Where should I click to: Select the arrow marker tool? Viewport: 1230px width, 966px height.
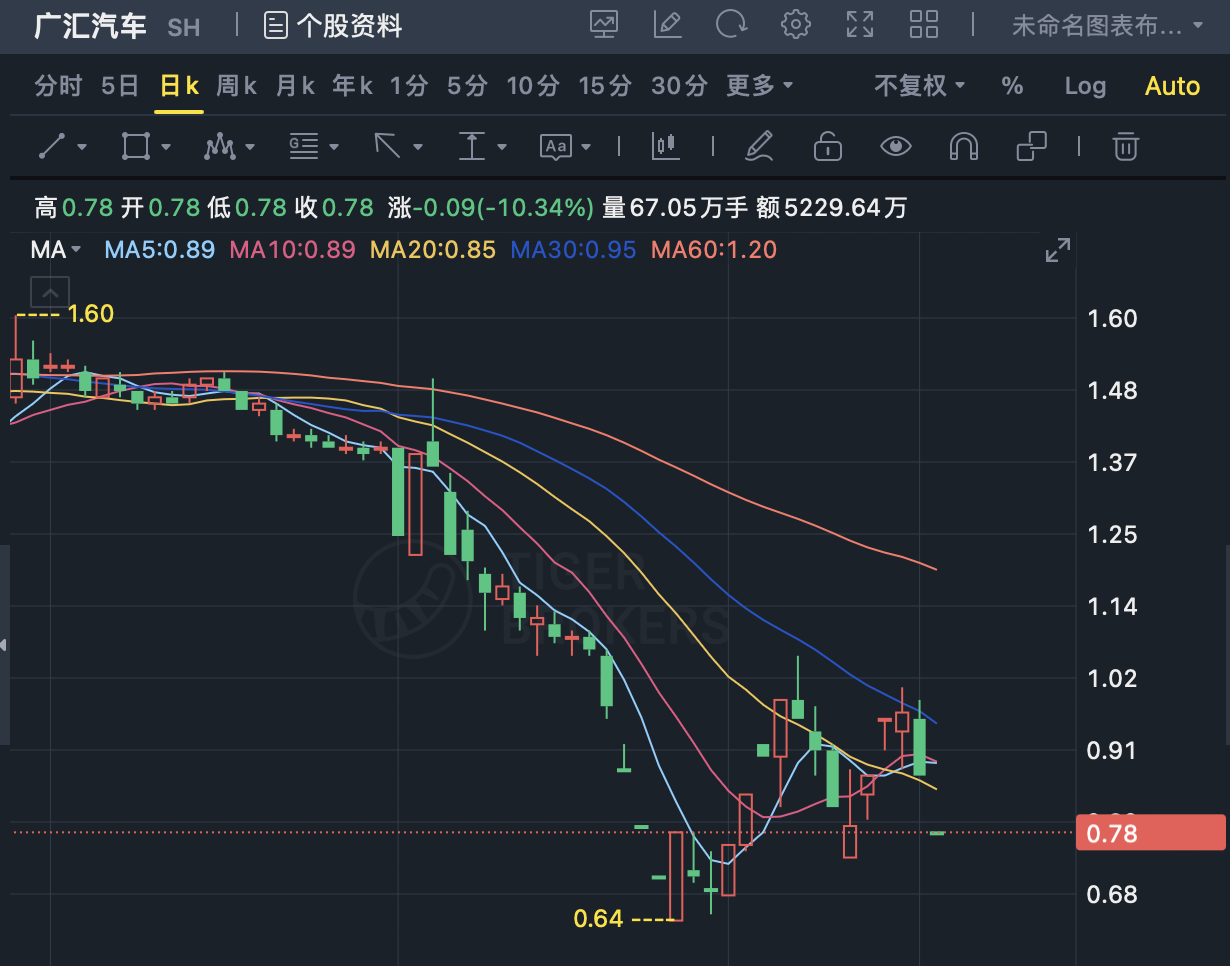(x=387, y=147)
